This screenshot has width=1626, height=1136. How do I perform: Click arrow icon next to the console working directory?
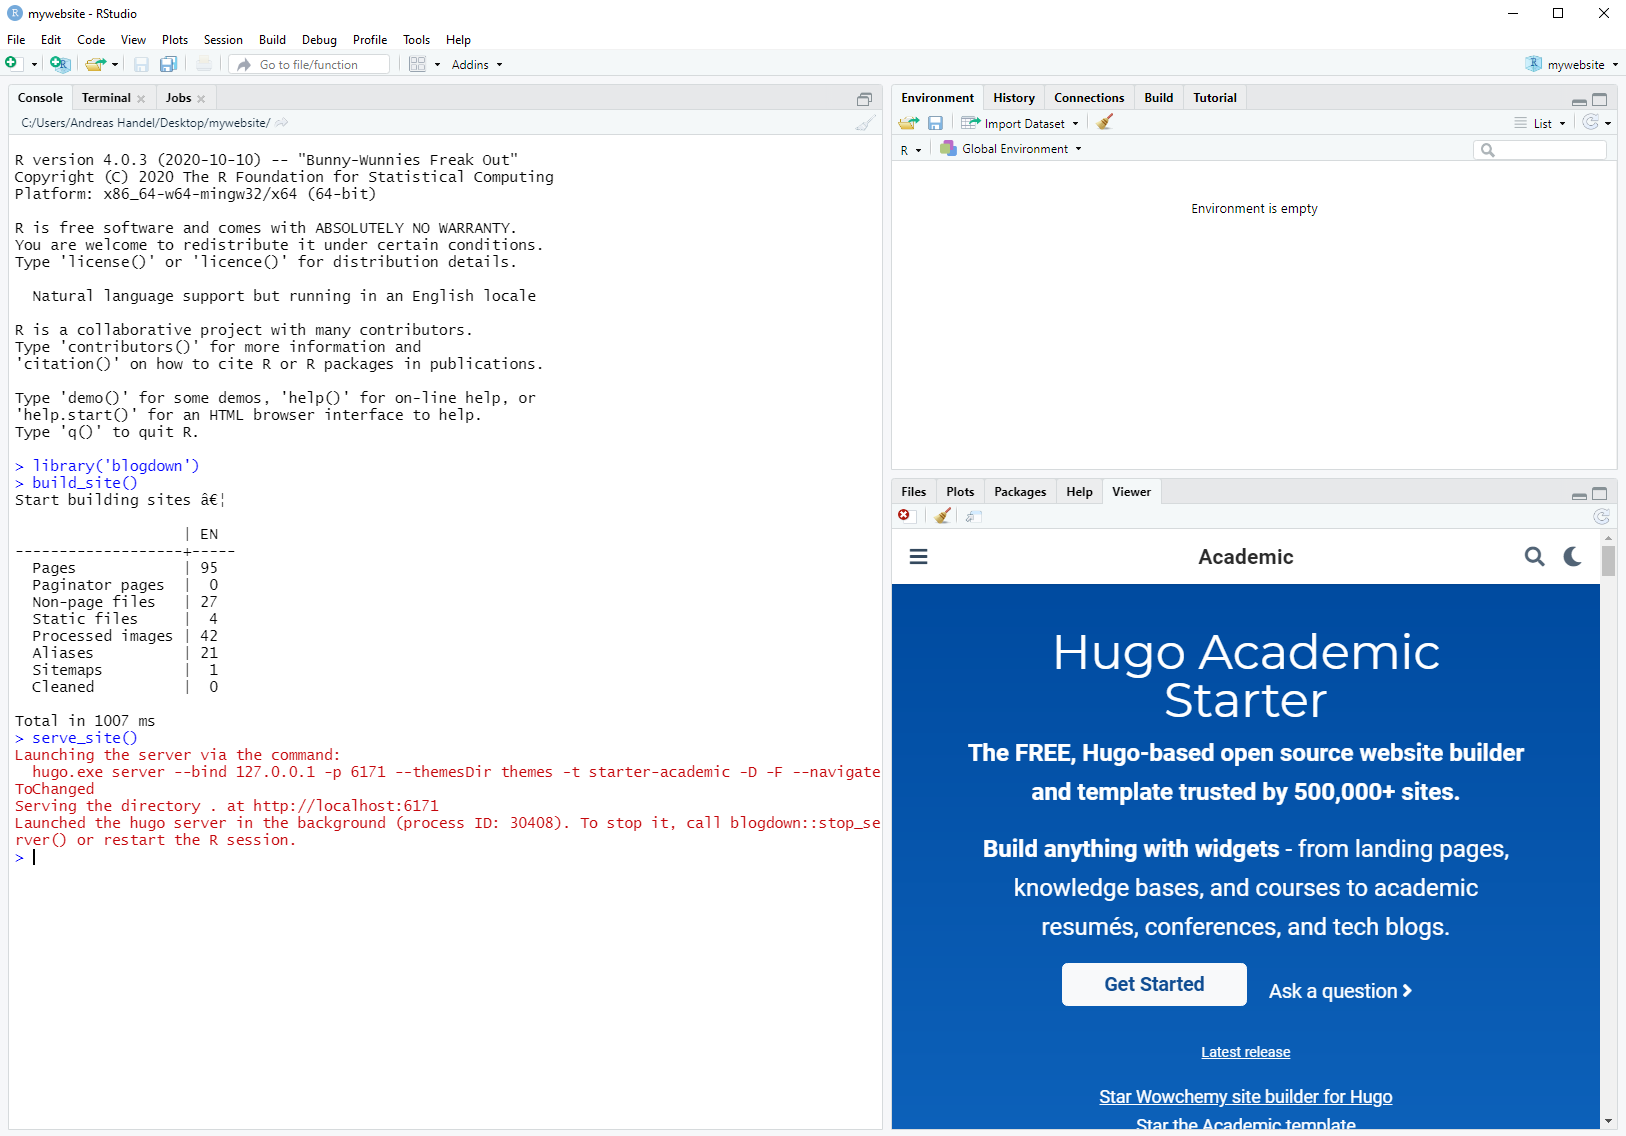click(282, 123)
